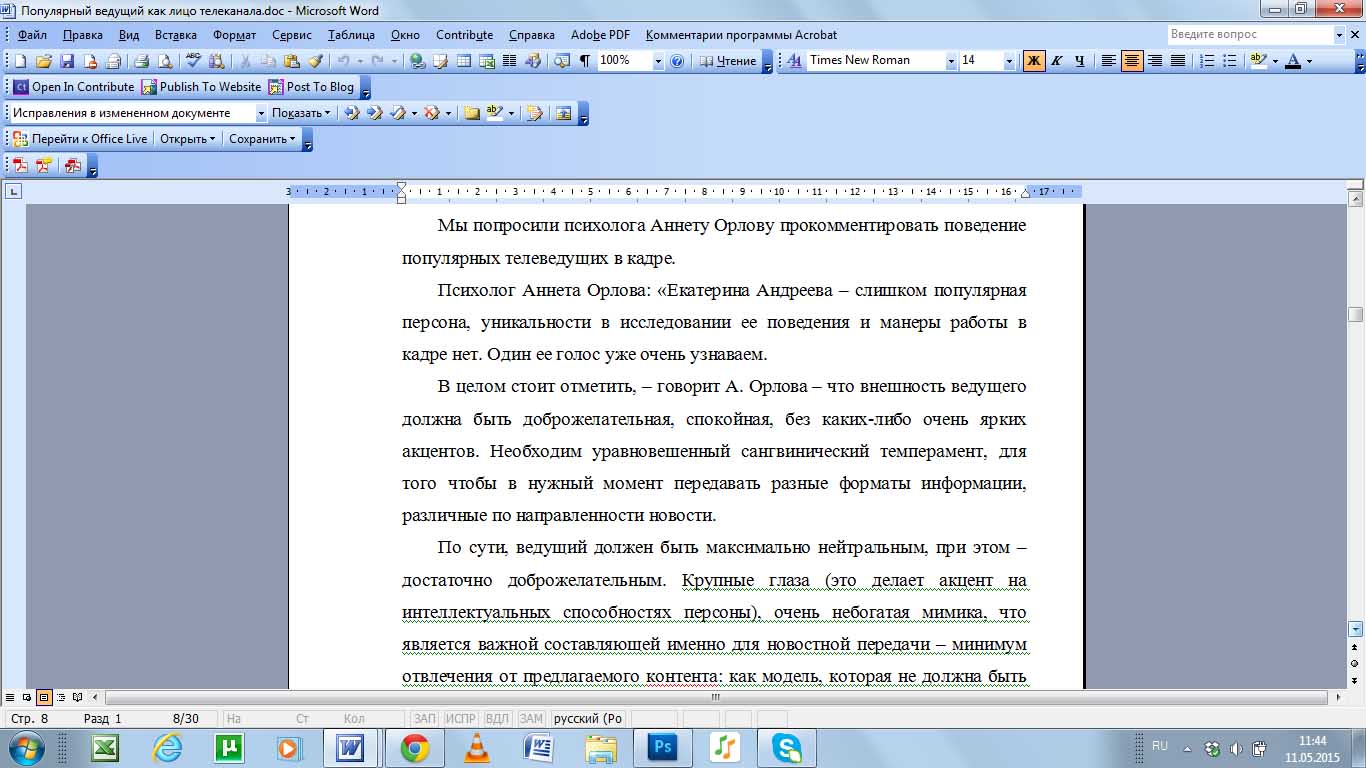Viewport: 1366px width, 768px height.
Task: Click "Перейти к Office Live"
Action: (x=80, y=139)
